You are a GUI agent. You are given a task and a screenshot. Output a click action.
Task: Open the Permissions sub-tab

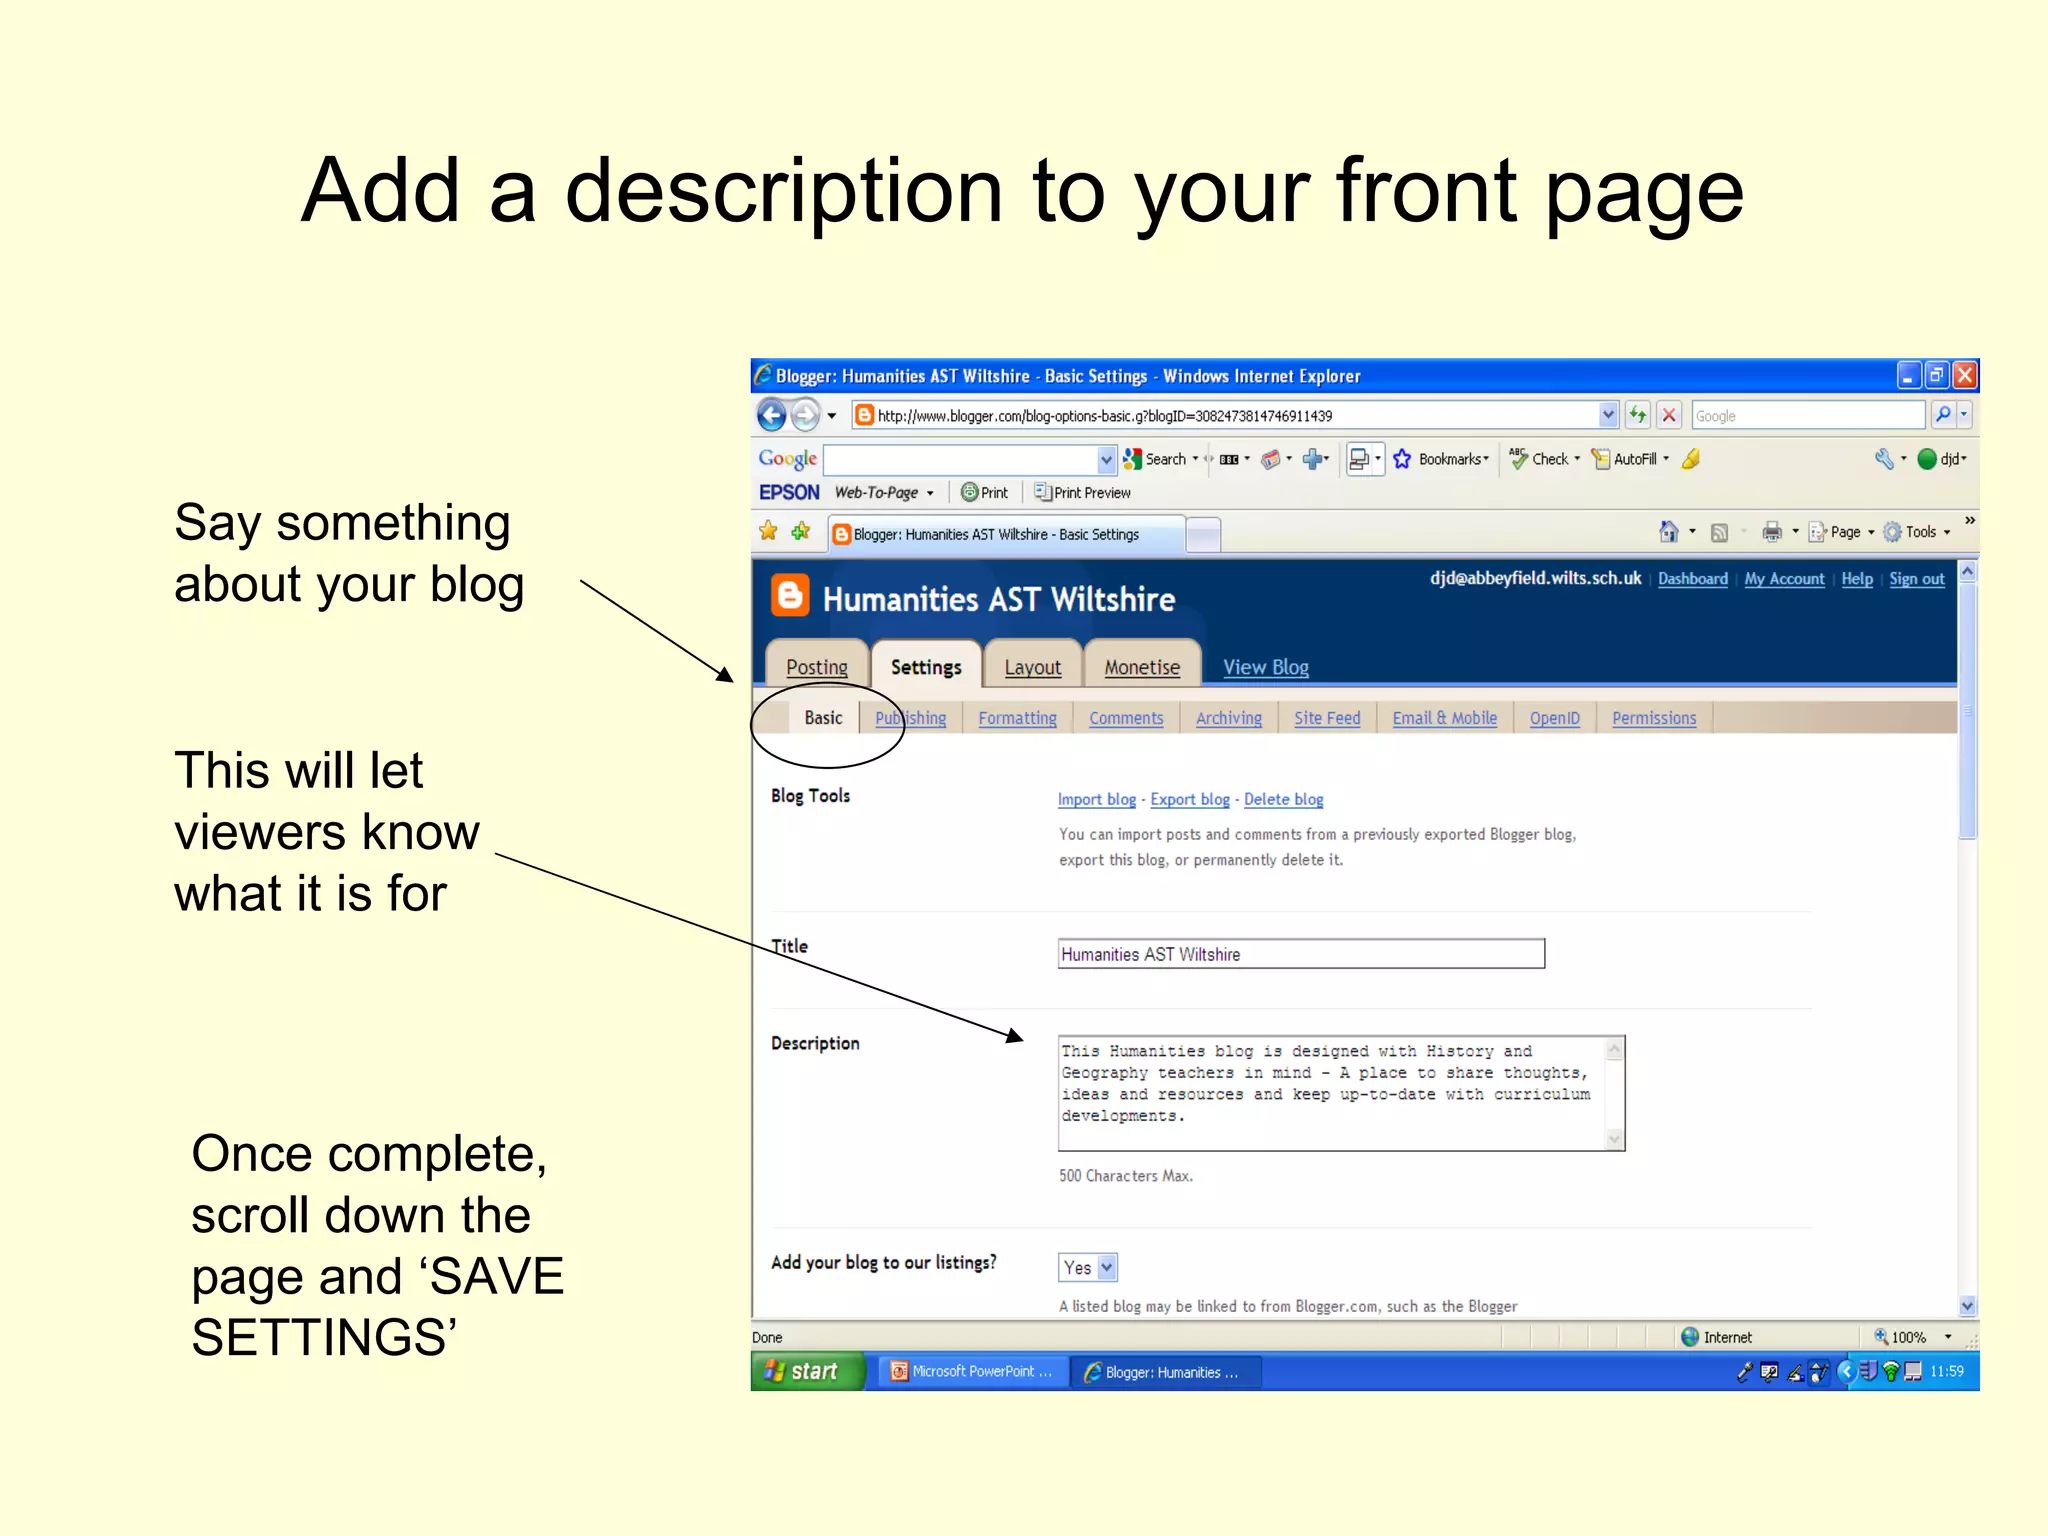[x=1654, y=718]
